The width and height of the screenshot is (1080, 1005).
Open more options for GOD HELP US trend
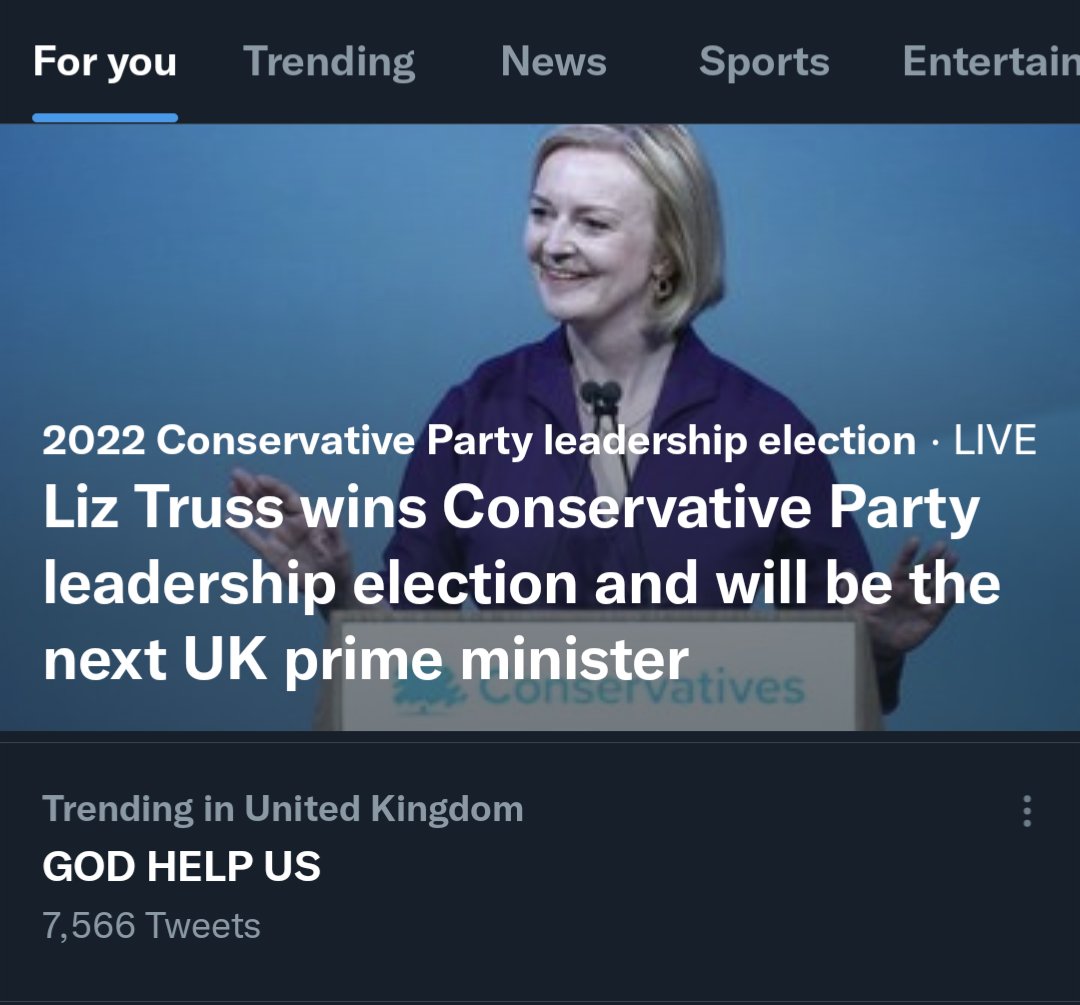tap(1027, 811)
